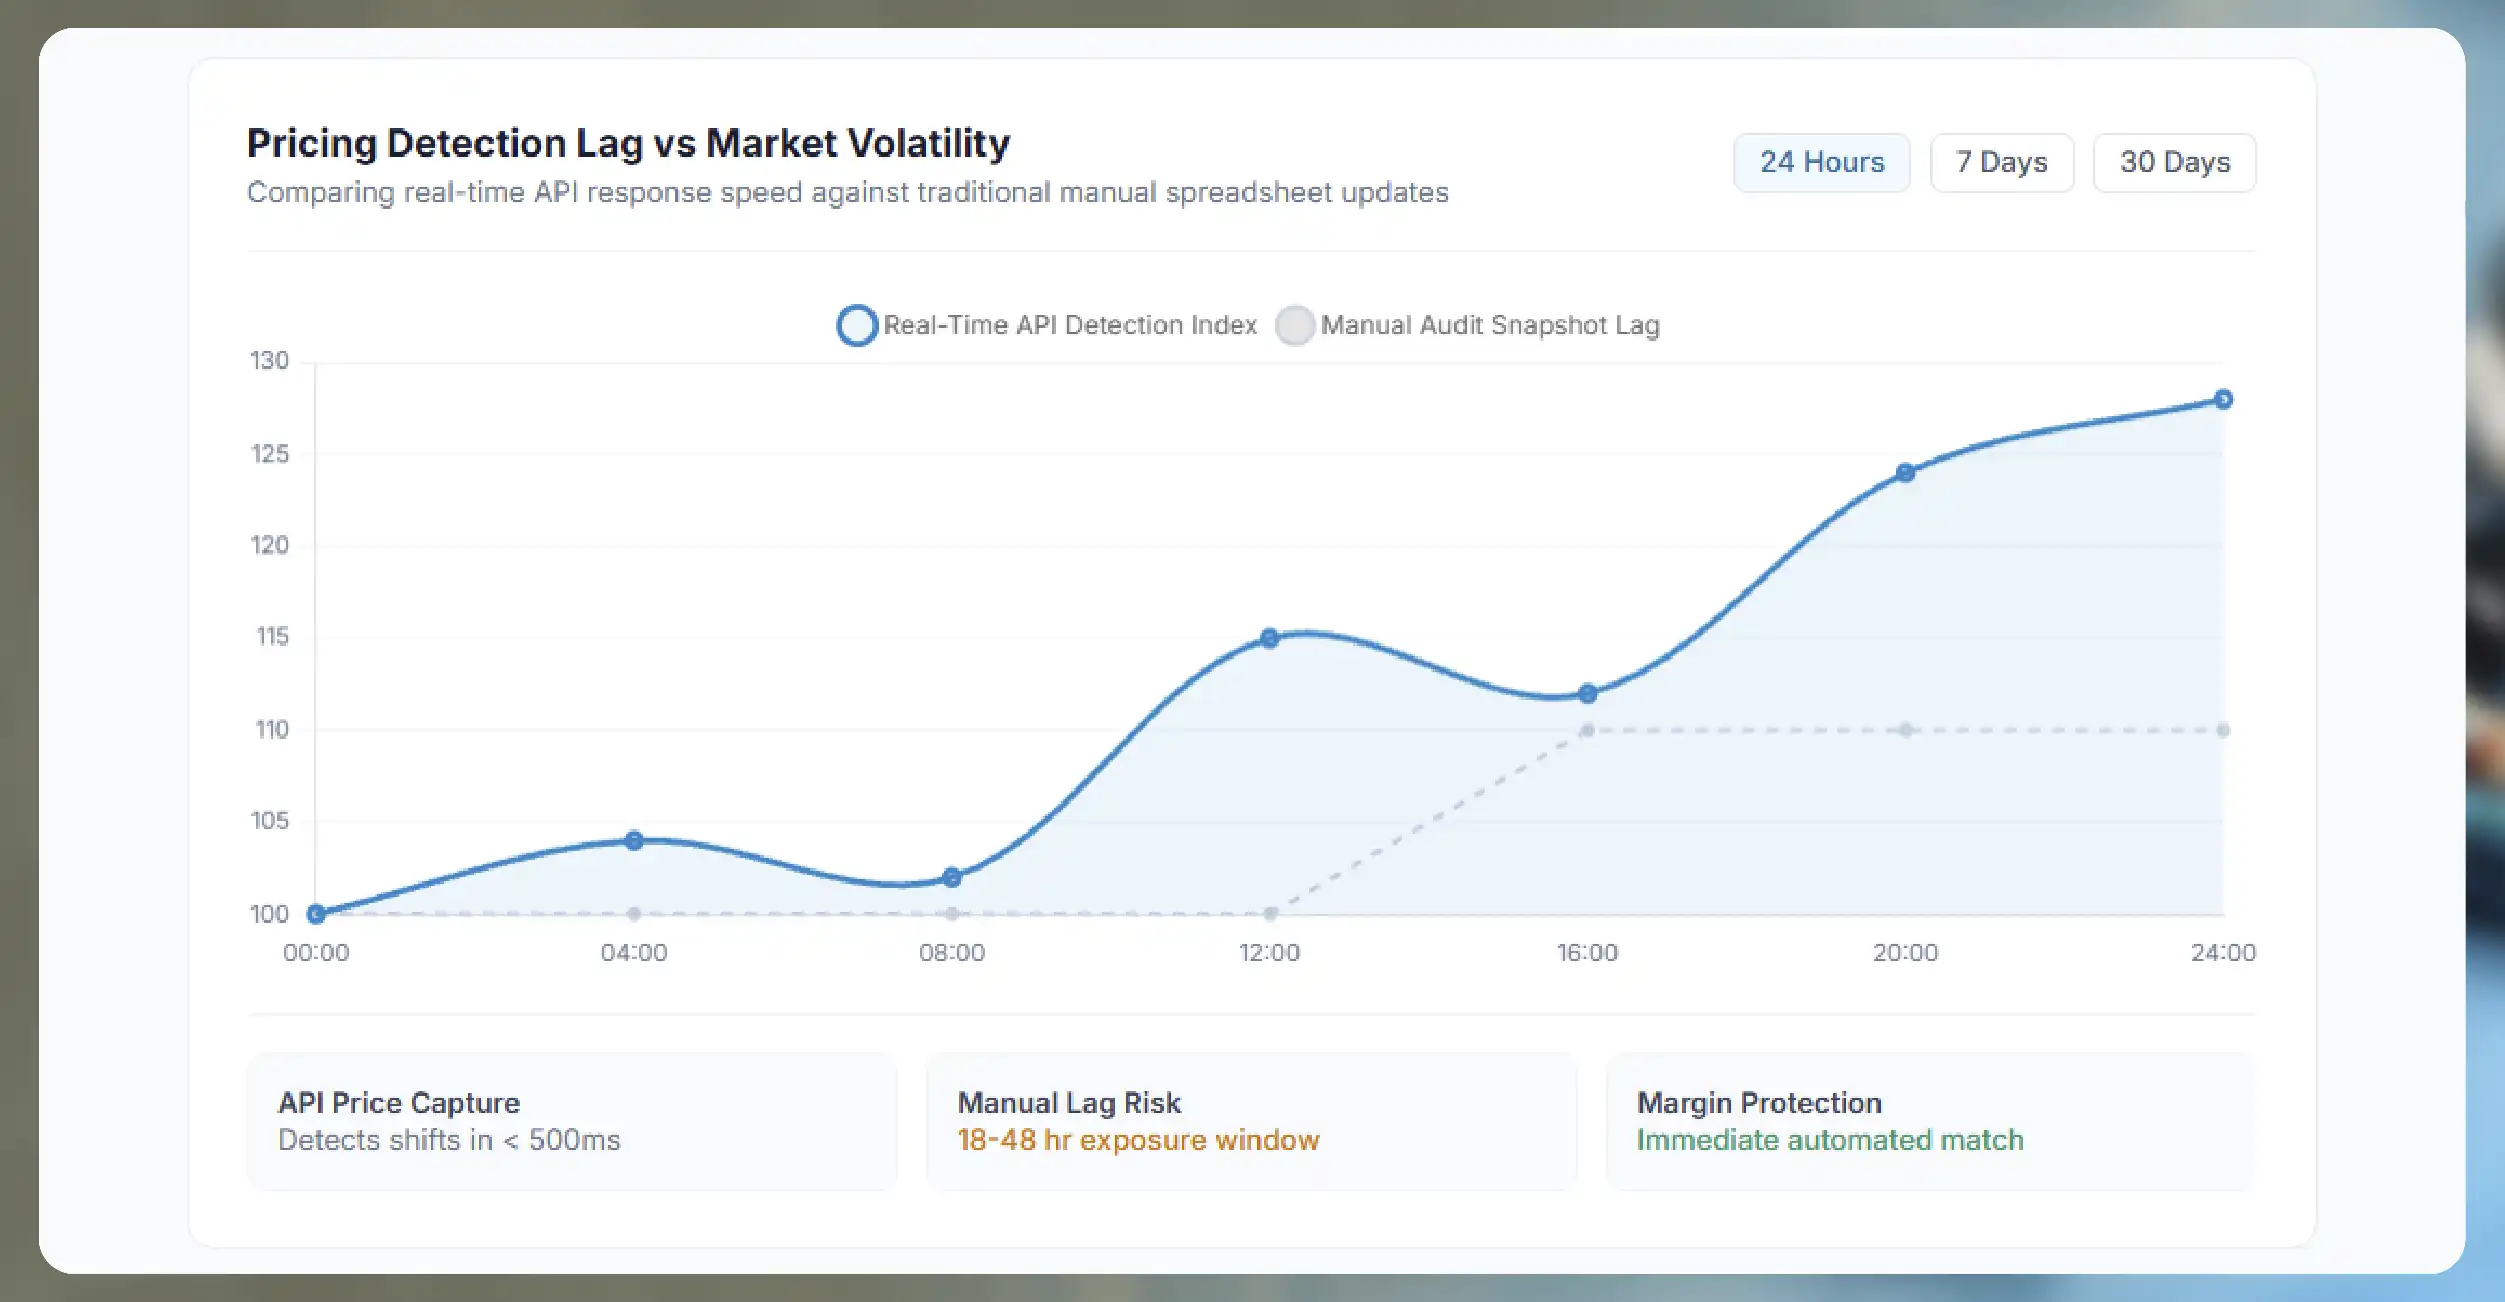Click the 125 y-axis label
Viewport: 2505px width, 1302px height.
point(269,454)
